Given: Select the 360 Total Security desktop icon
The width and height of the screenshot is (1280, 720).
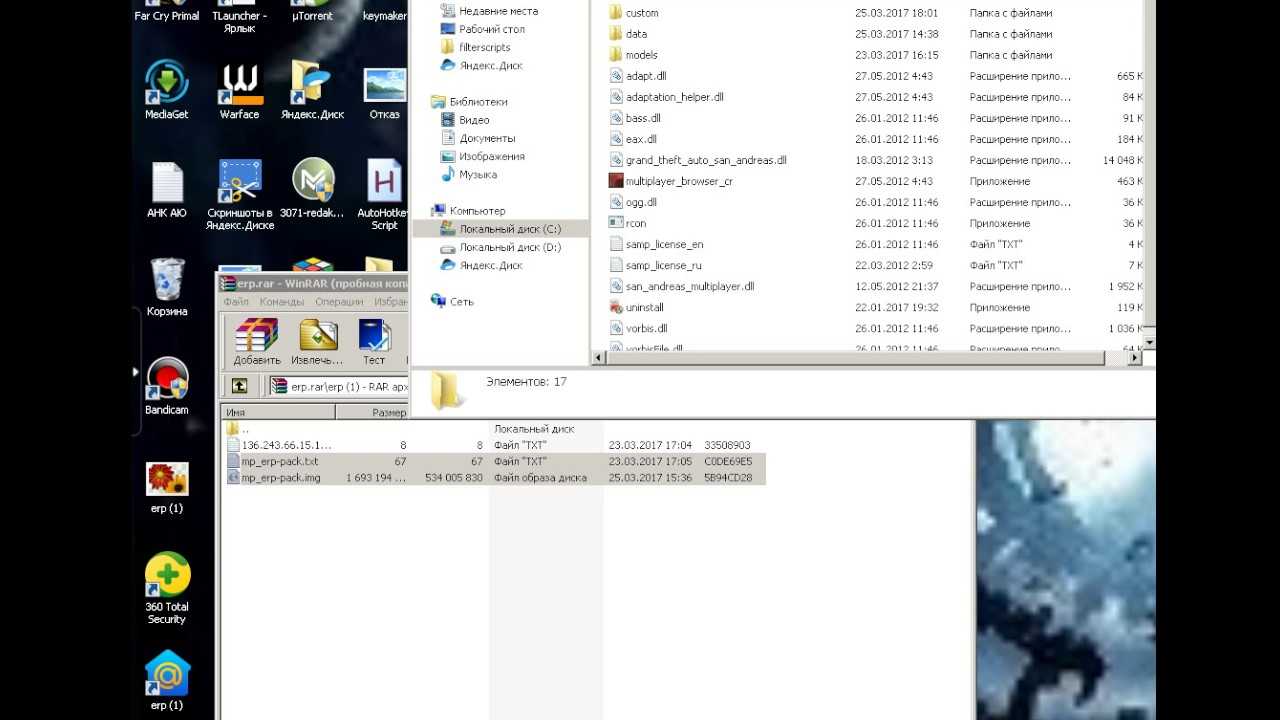Looking at the screenshot, I should [x=167, y=589].
